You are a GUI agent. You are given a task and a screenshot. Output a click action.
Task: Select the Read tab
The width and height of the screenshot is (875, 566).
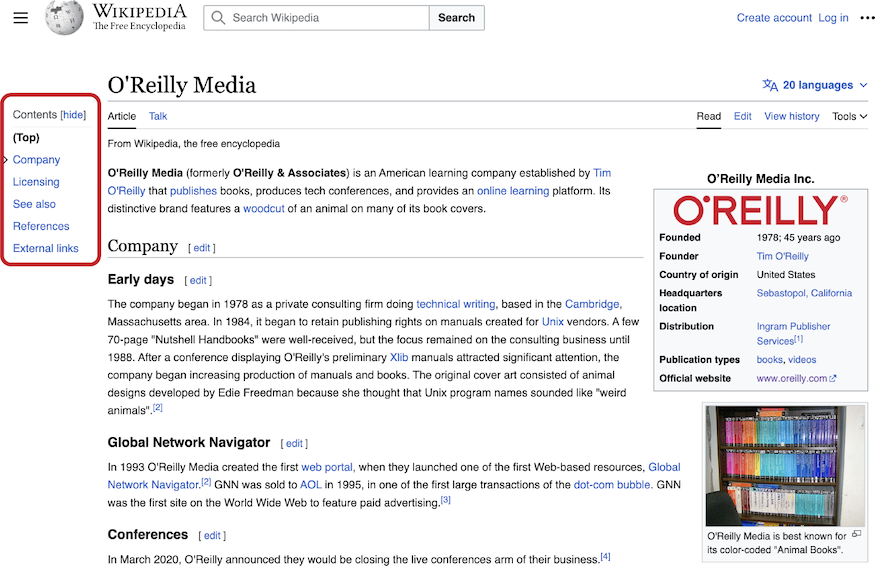(x=709, y=116)
